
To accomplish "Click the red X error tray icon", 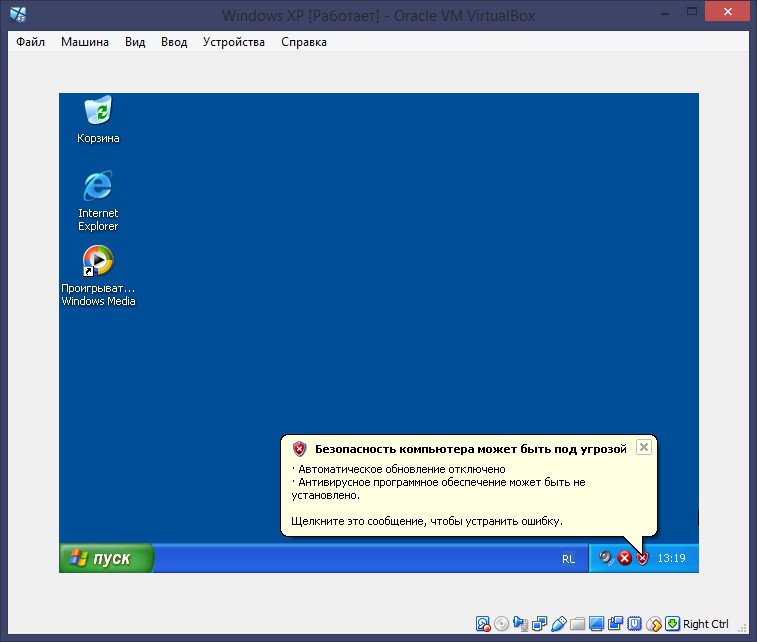I will coord(625,558).
